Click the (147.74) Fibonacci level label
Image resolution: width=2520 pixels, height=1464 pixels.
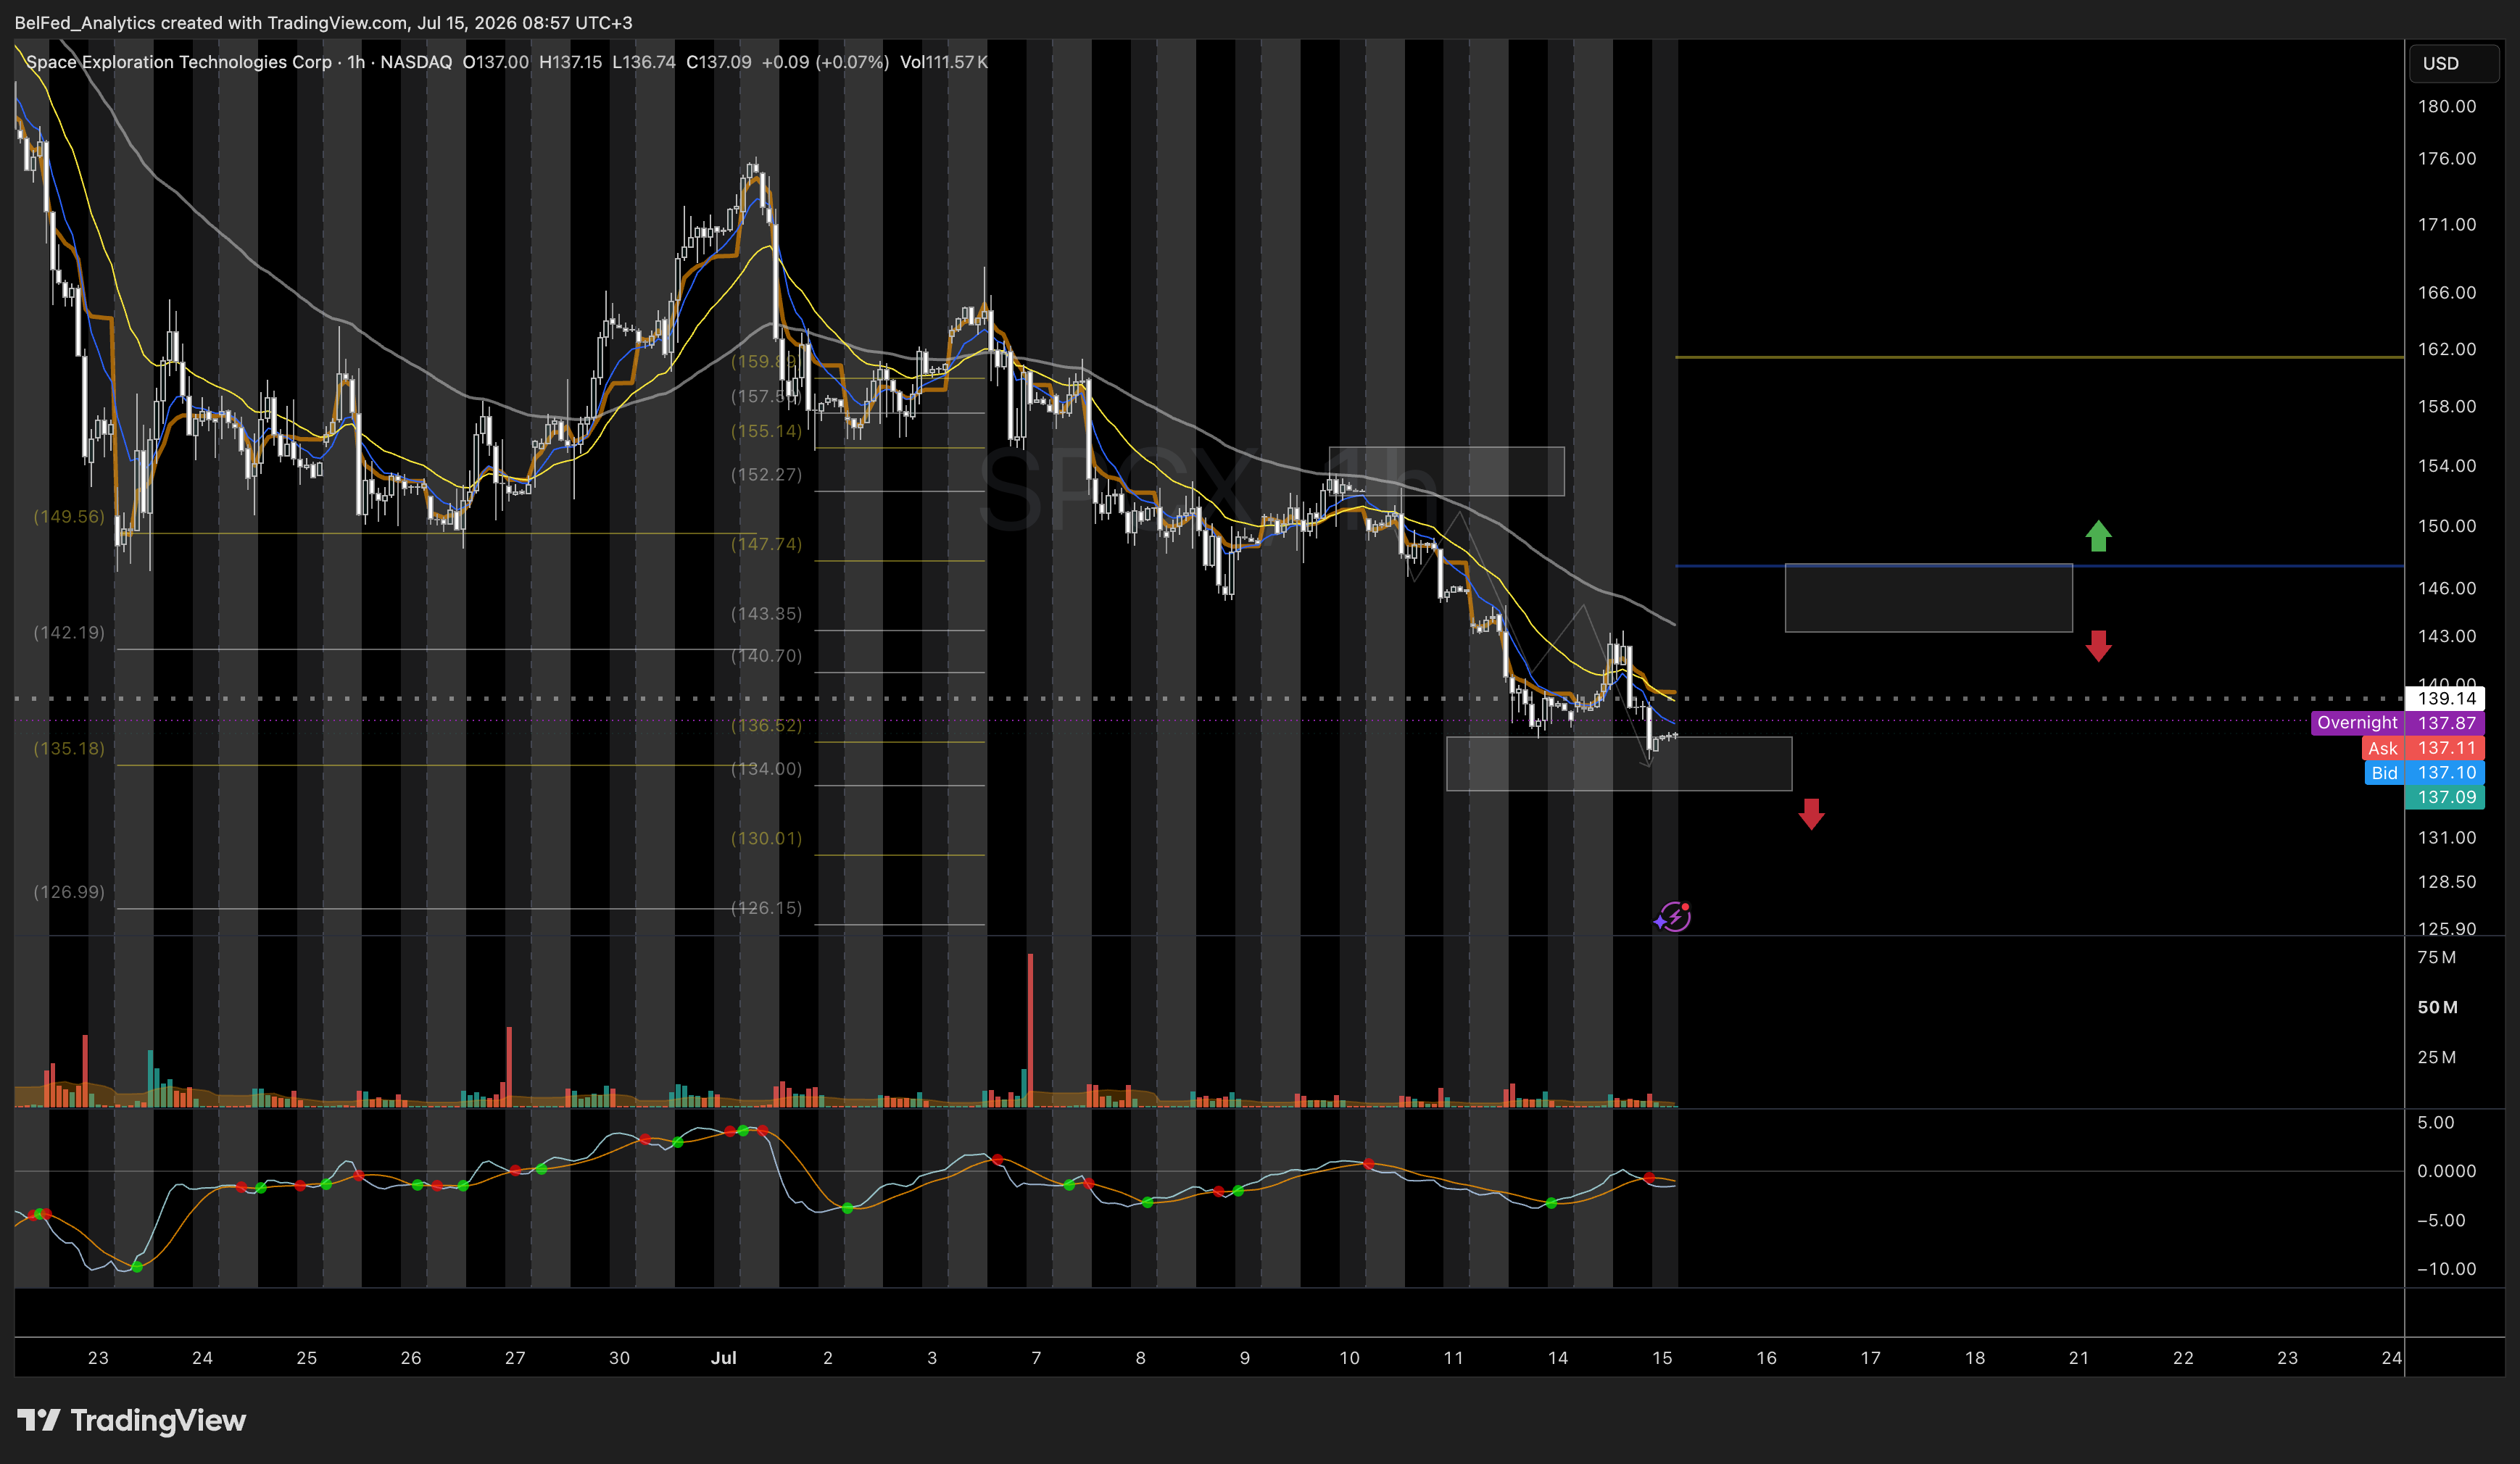(766, 544)
